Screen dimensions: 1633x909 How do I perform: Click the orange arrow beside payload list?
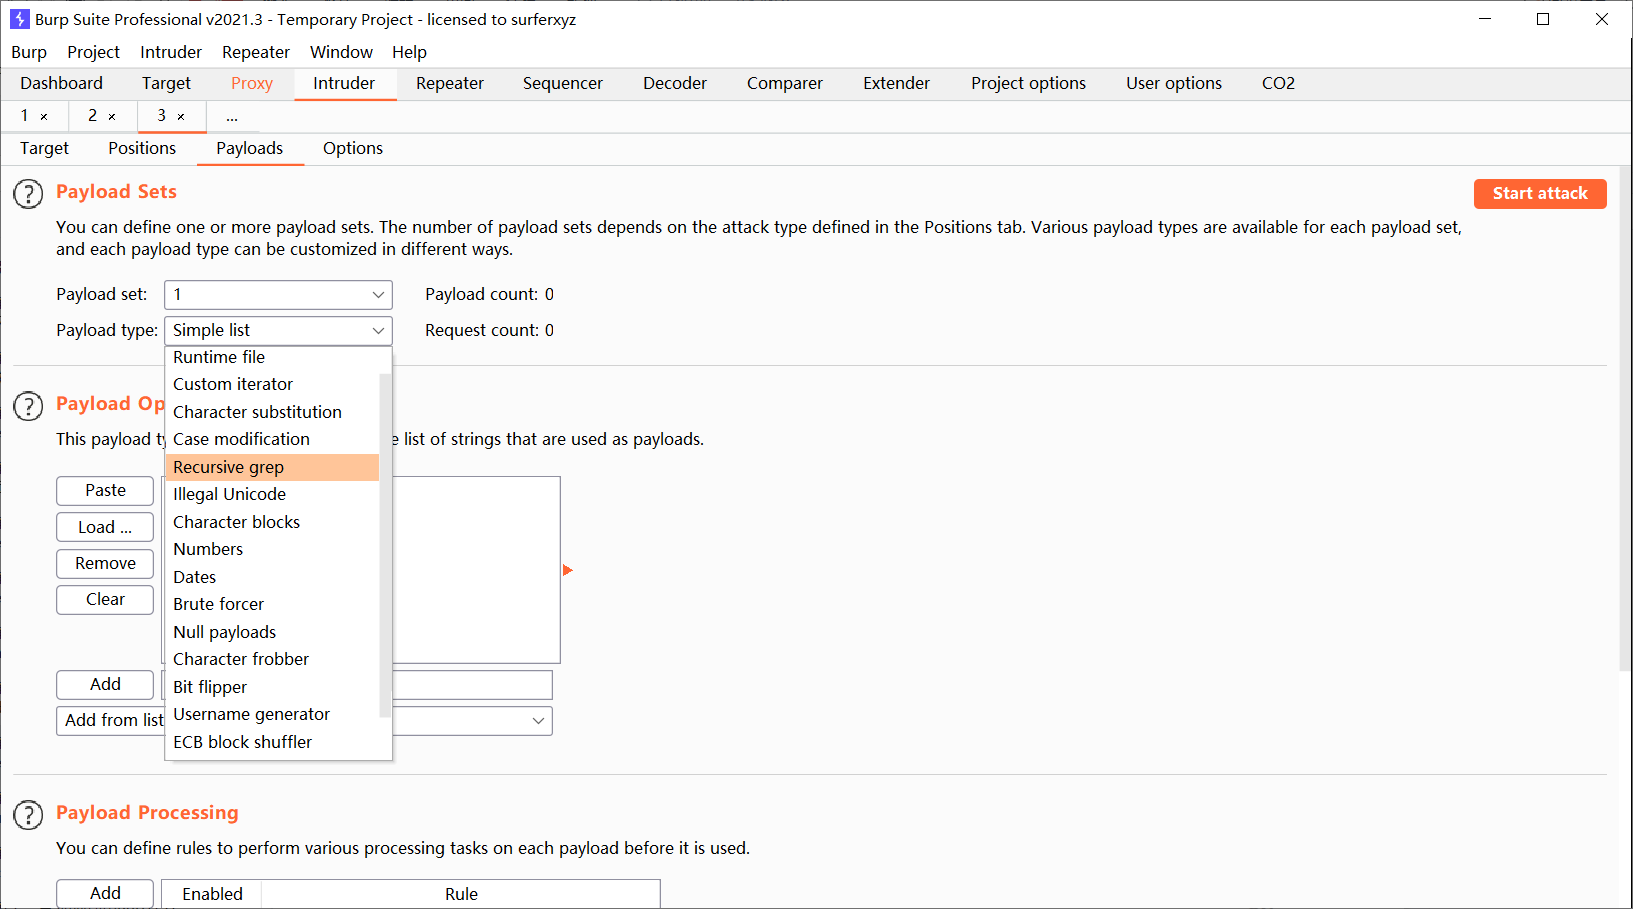tap(568, 570)
